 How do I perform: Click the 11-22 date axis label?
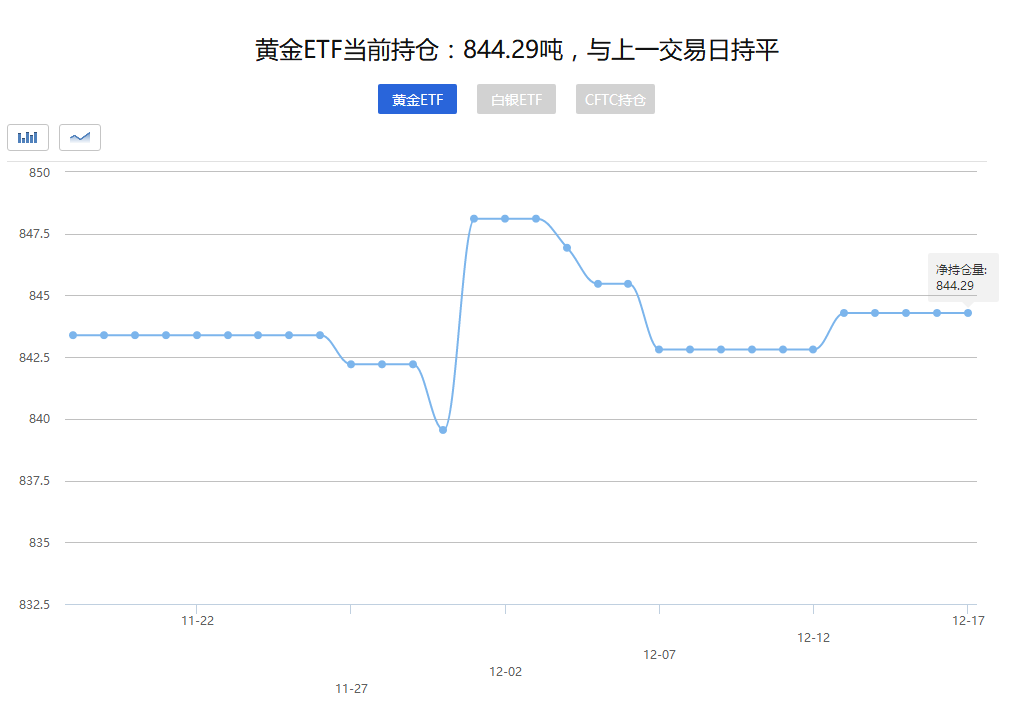(x=198, y=620)
